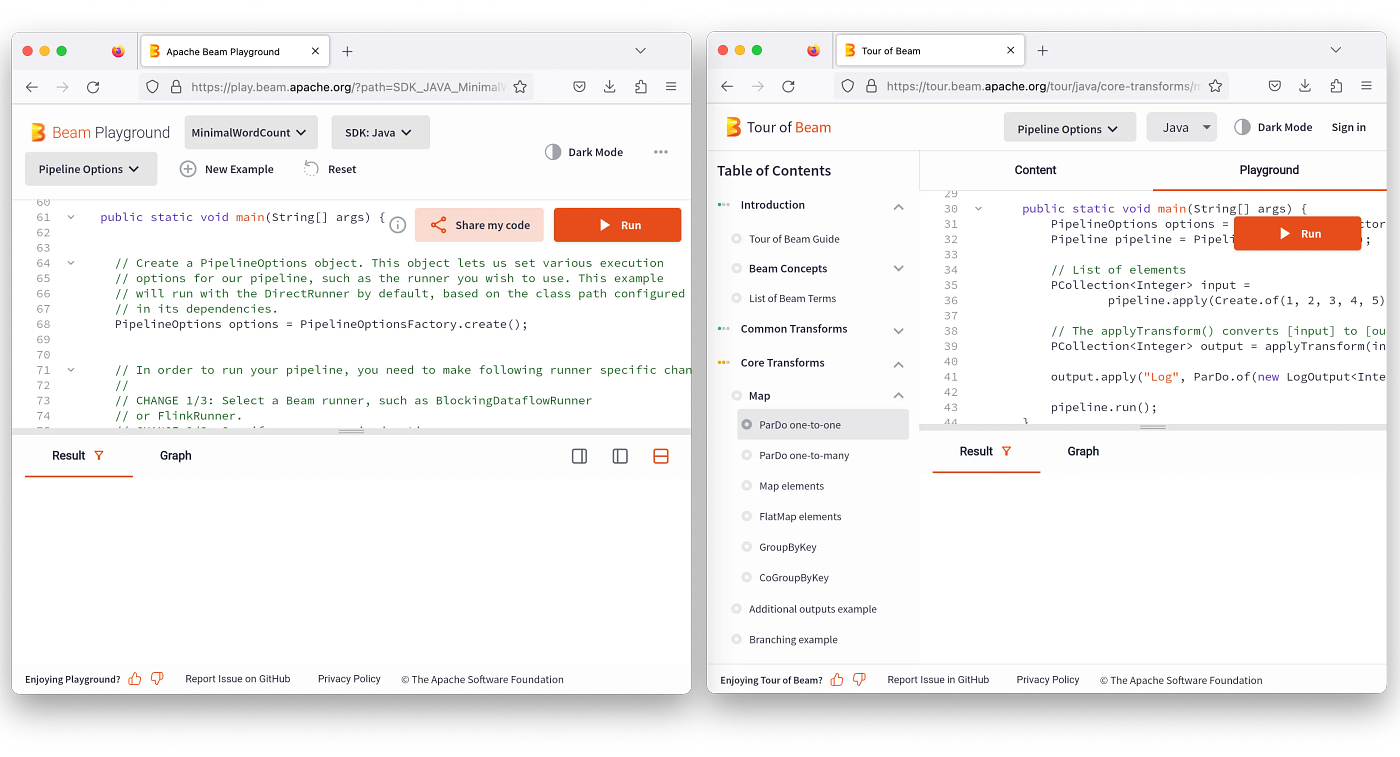Select the Result tab in Playground

[78, 455]
